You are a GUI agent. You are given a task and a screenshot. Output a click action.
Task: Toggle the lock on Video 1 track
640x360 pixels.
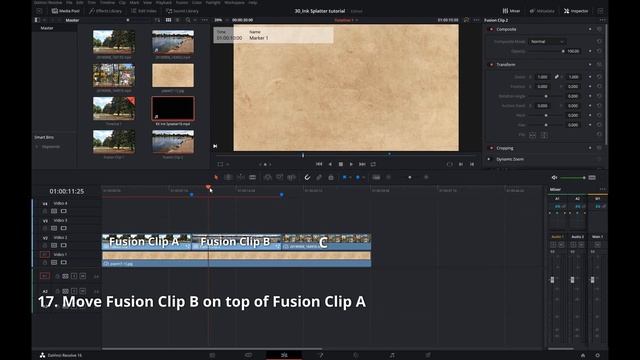pos(44,263)
